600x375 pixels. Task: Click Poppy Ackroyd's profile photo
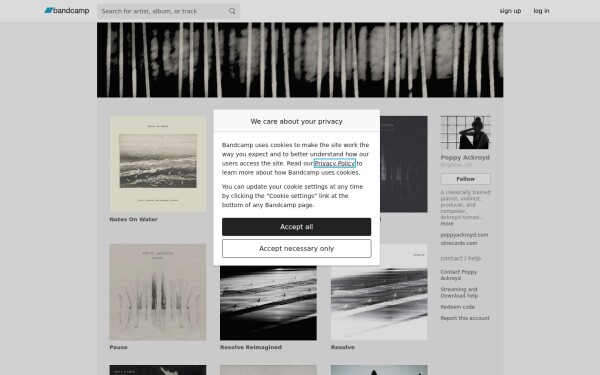pos(465,132)
